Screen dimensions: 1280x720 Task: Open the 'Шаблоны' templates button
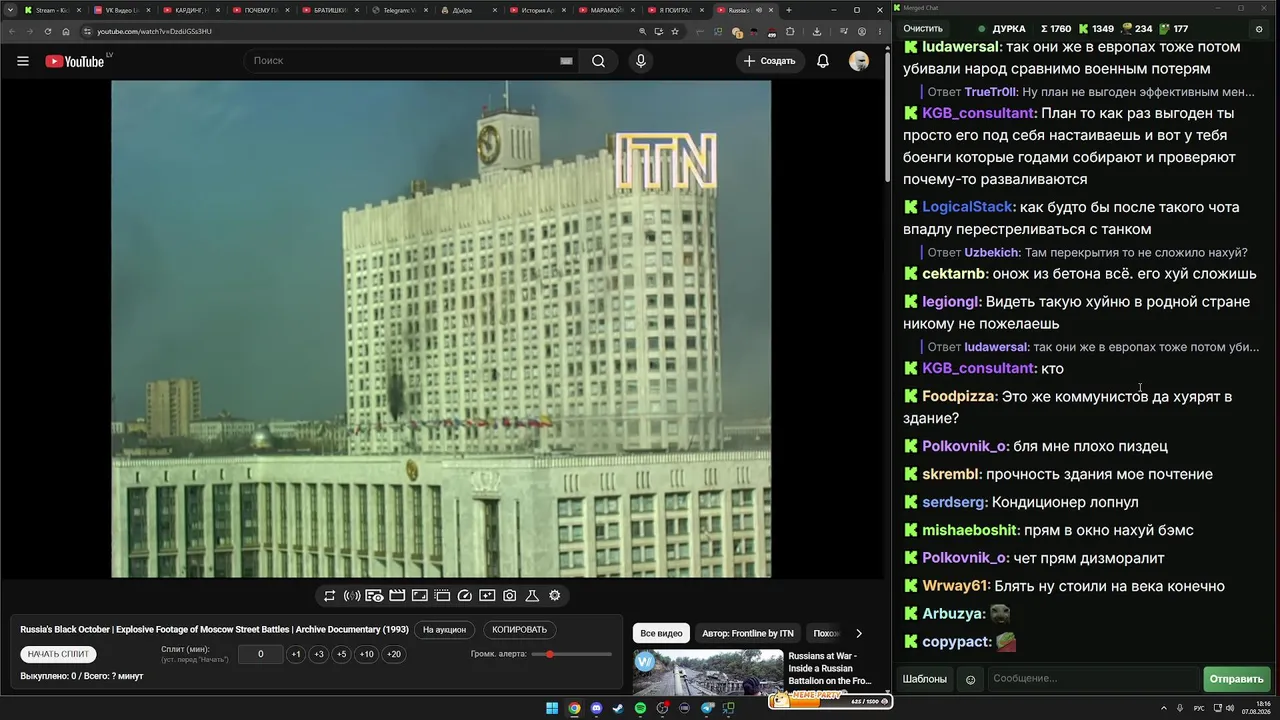click(925, 679)
